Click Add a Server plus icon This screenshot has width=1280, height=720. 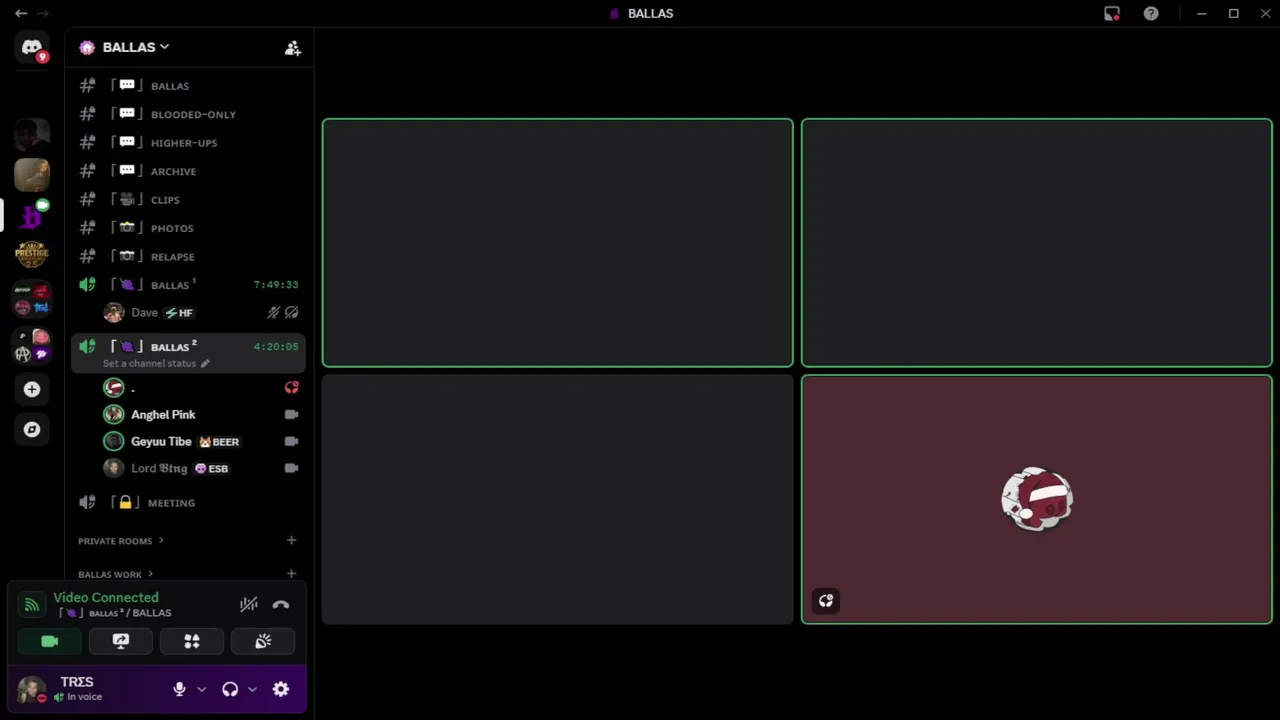pyautogui.click(x=32, y=389)
